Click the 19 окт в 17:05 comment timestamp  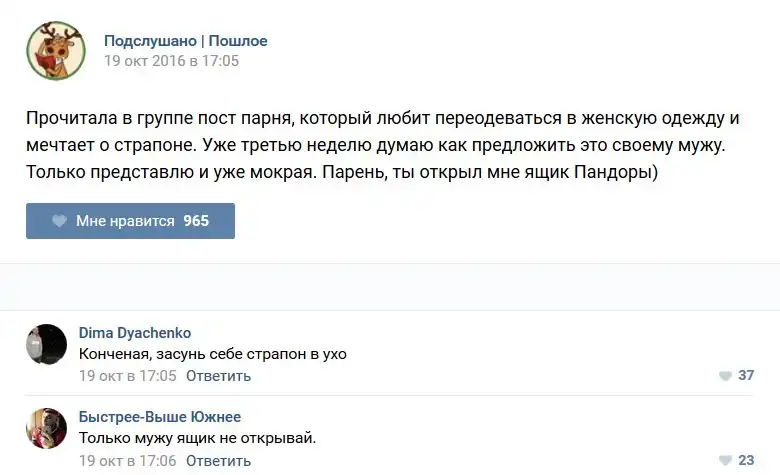[x=127, y=376]
